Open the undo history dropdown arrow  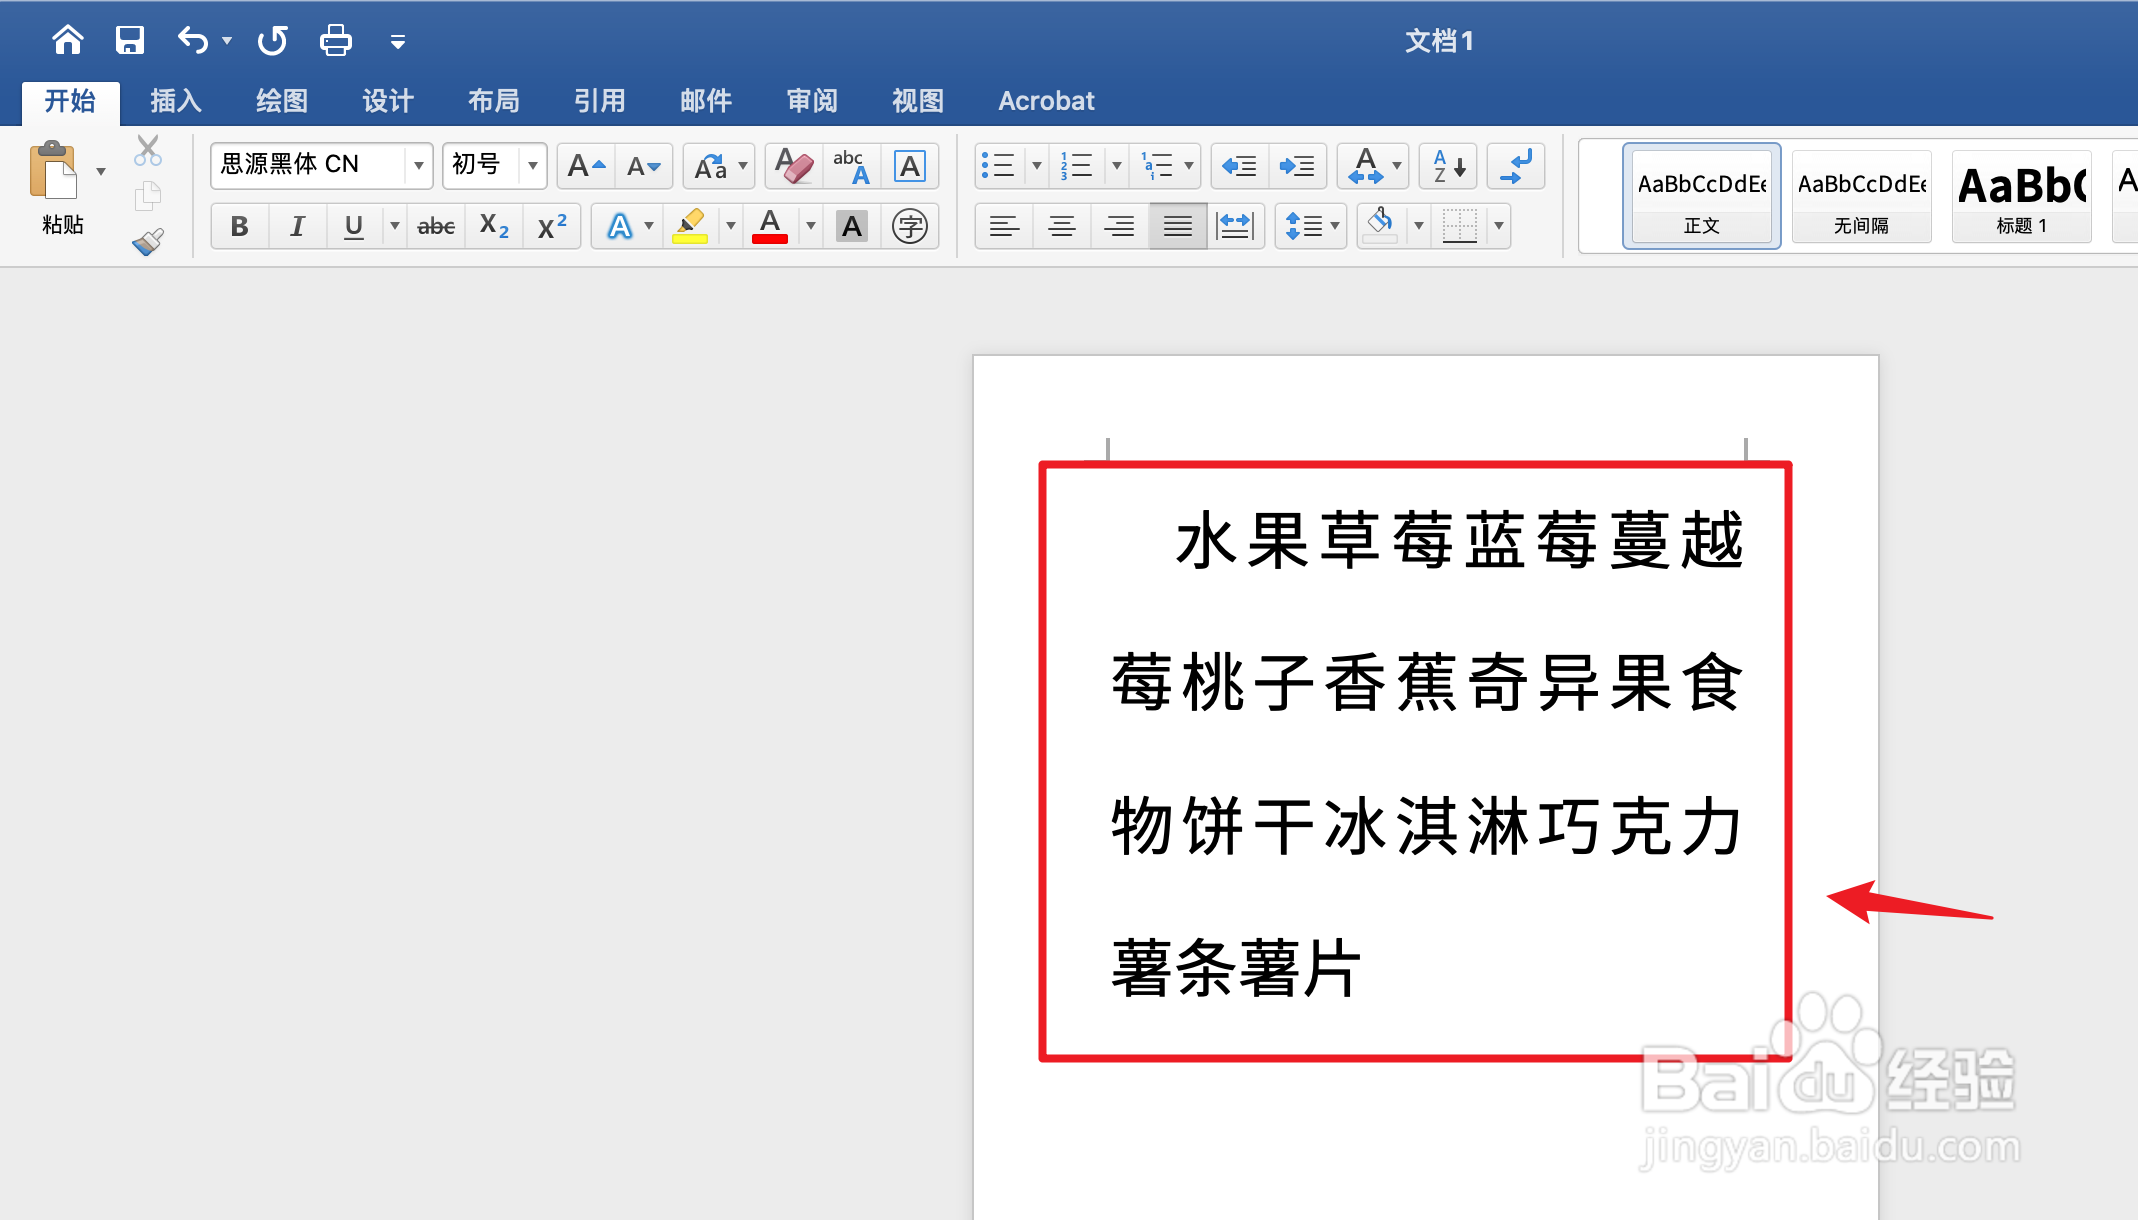[228, 41]
